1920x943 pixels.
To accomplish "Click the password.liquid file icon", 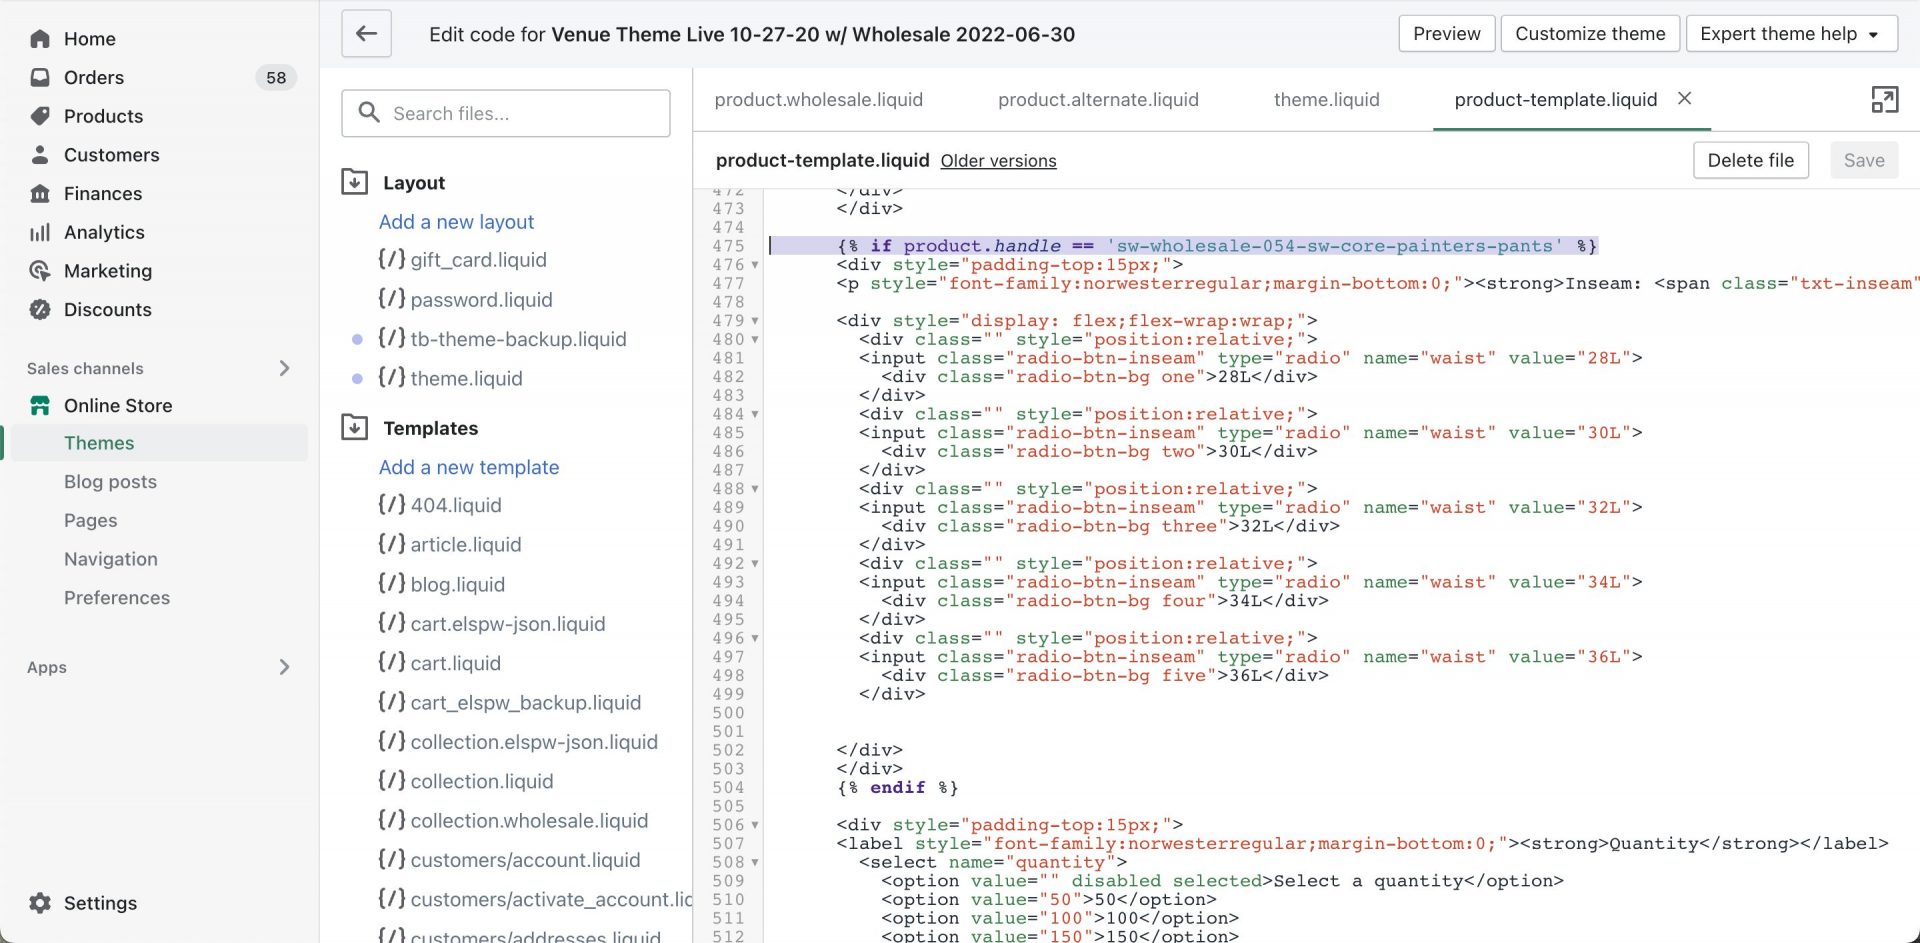I will click(x=391, y=299).
